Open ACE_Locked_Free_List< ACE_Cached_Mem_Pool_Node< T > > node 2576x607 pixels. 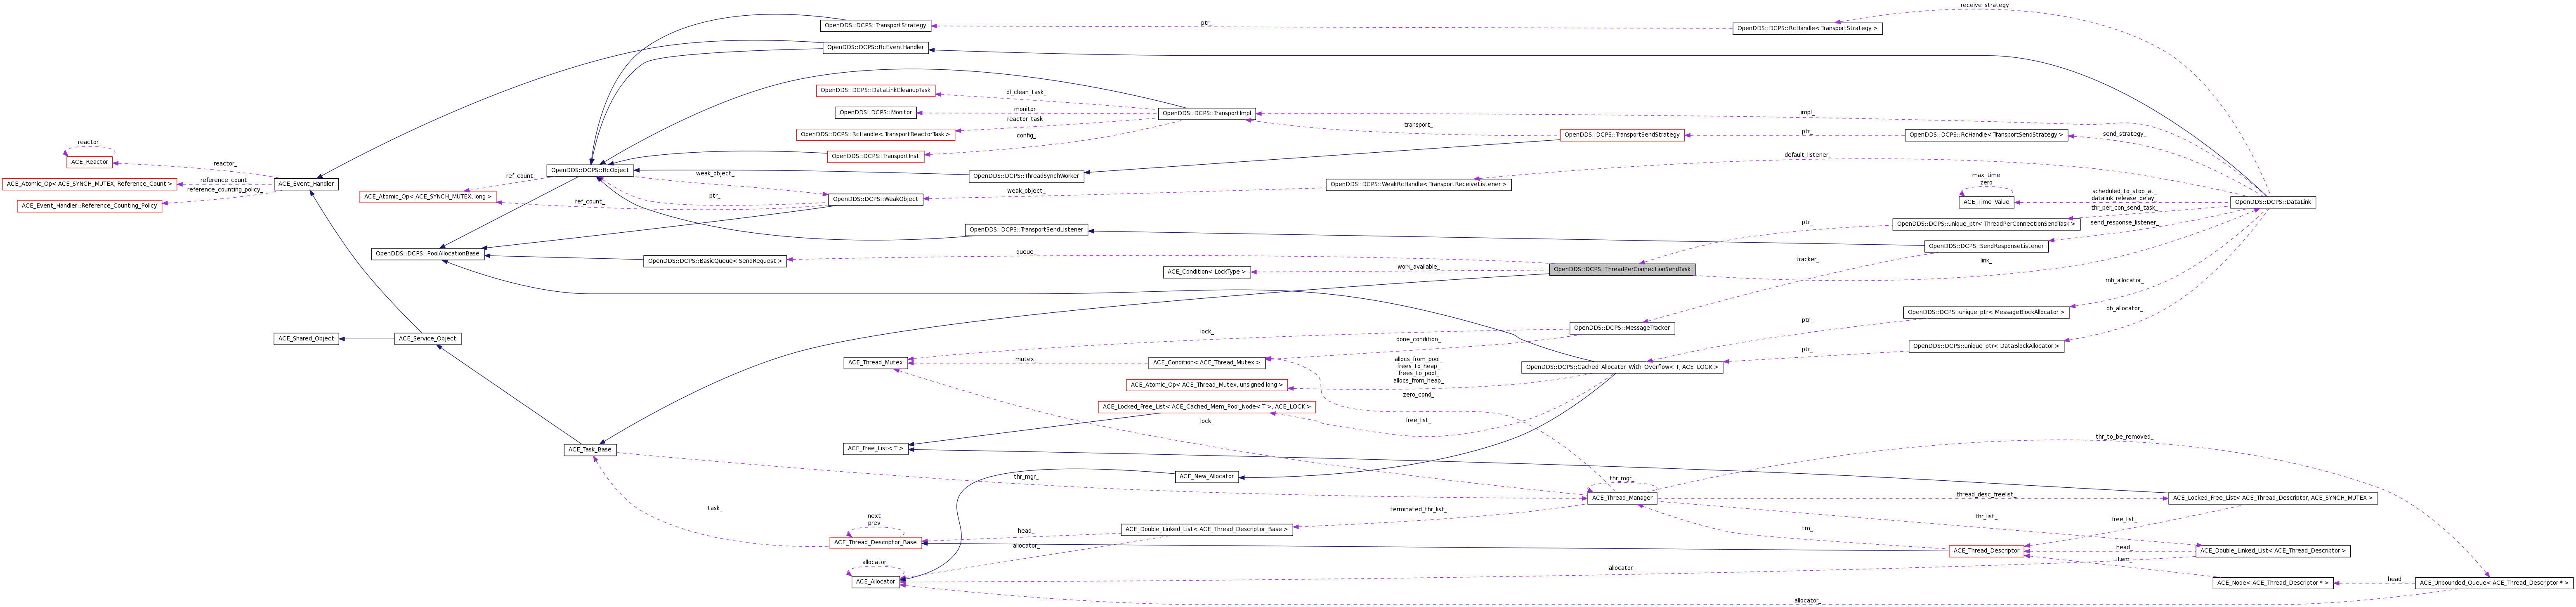point(1206,407)
